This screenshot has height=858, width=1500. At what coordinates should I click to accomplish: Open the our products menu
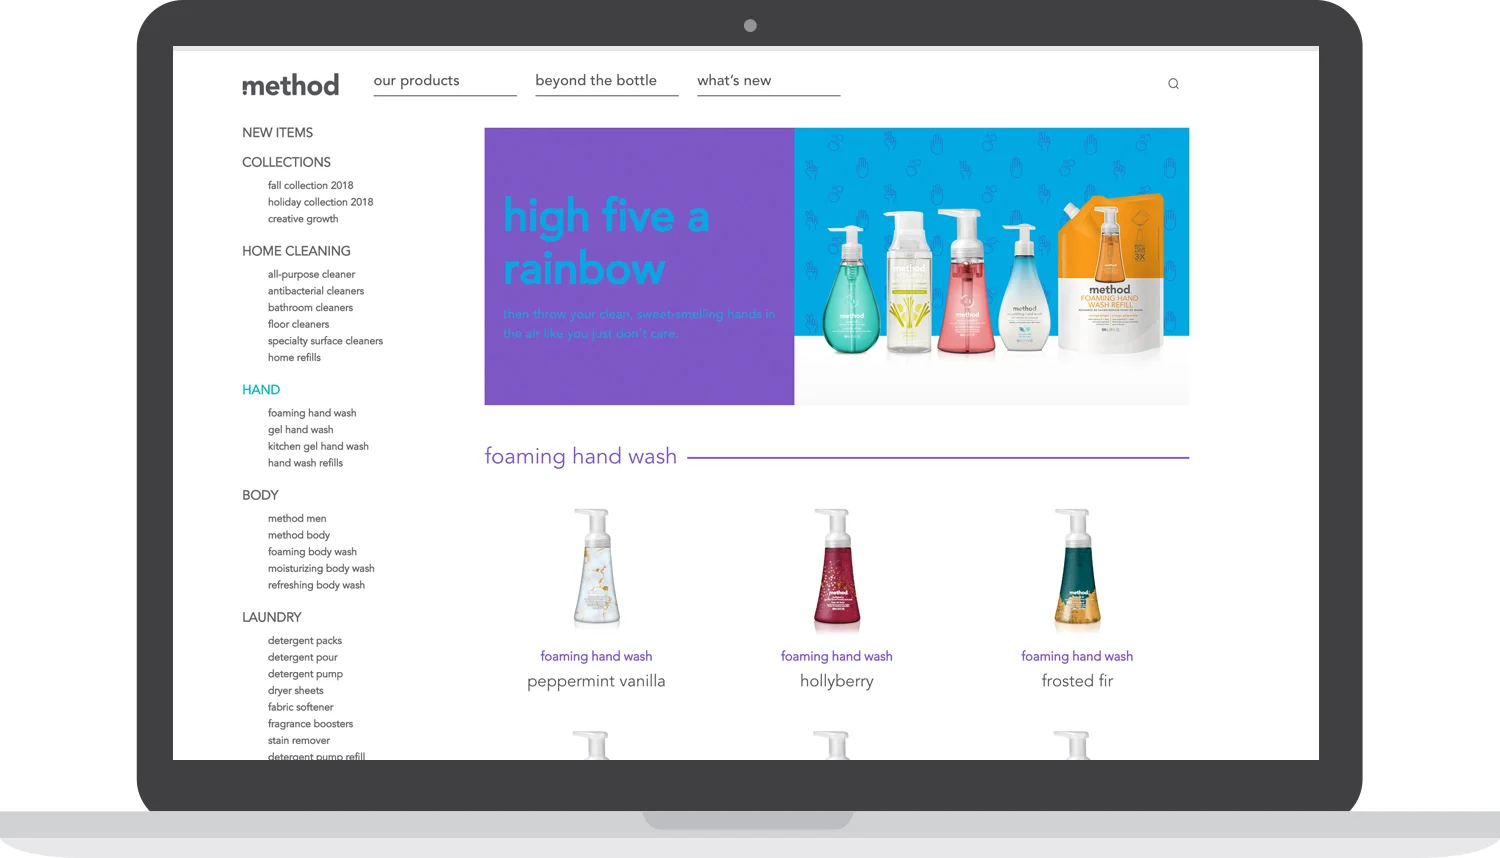pos(417,81)
